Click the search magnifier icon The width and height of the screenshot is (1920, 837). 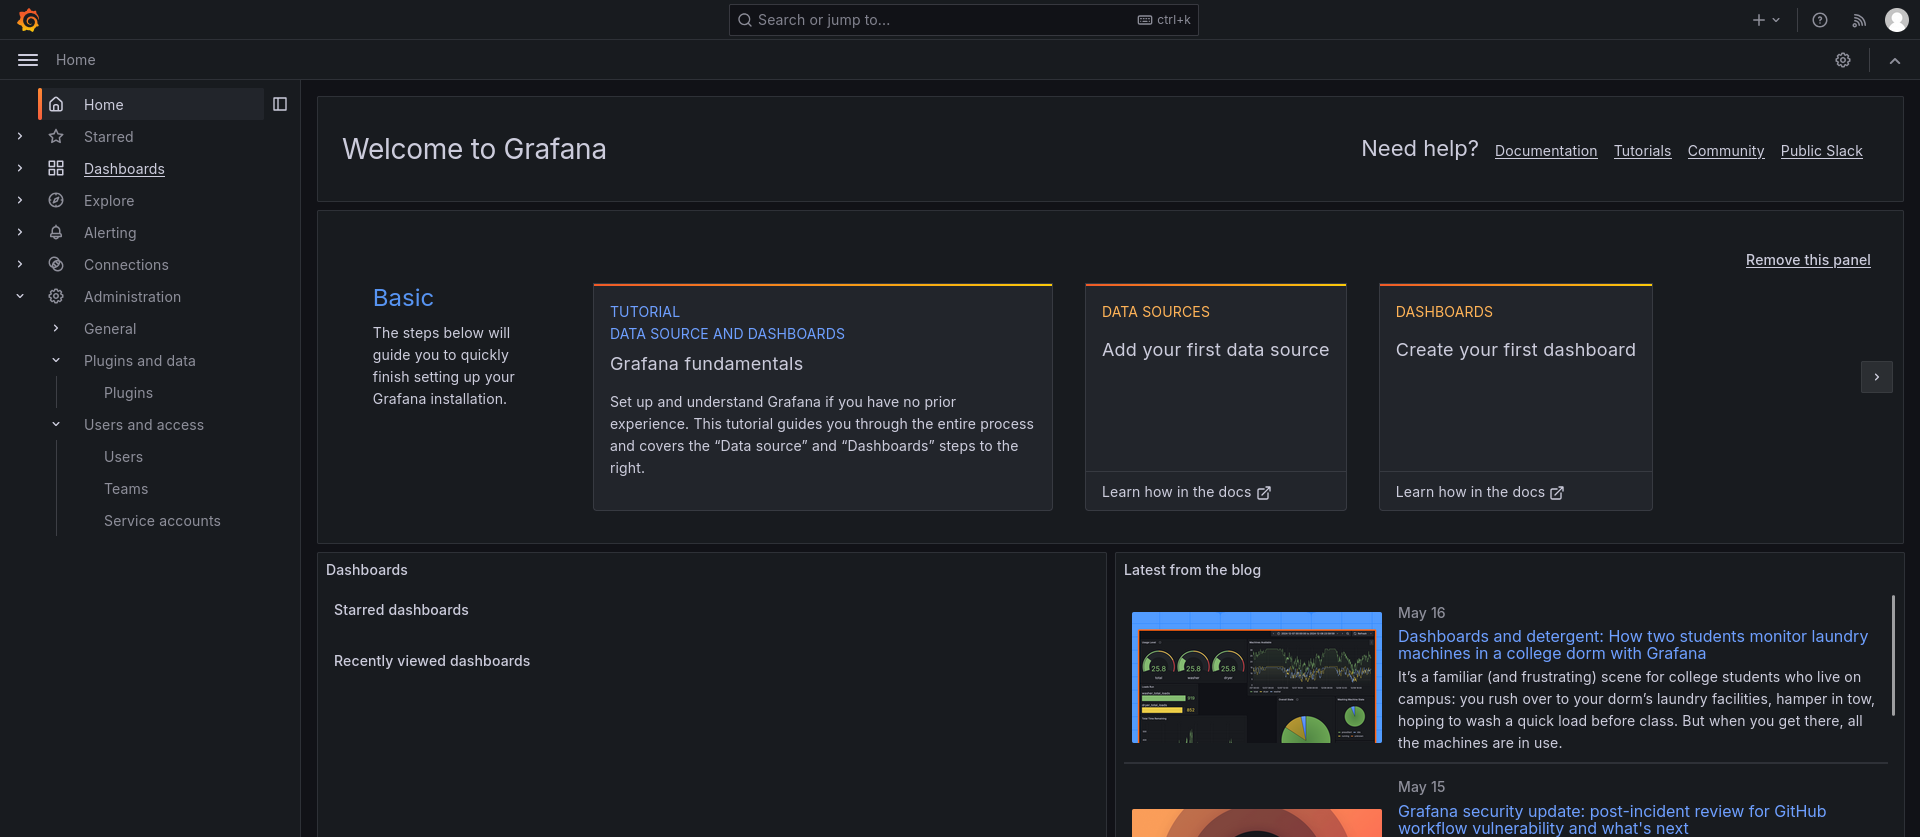click(745, 20)
